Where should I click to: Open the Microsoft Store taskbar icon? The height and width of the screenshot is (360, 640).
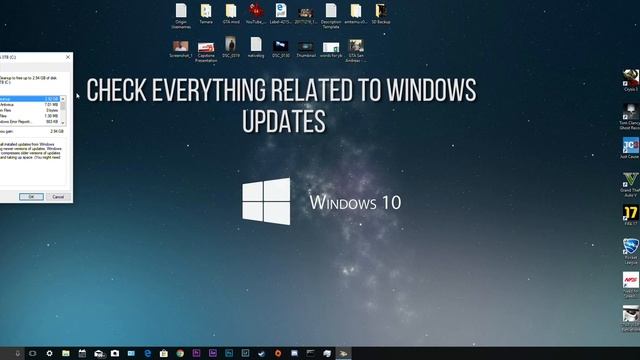click(x=164, y=353)
